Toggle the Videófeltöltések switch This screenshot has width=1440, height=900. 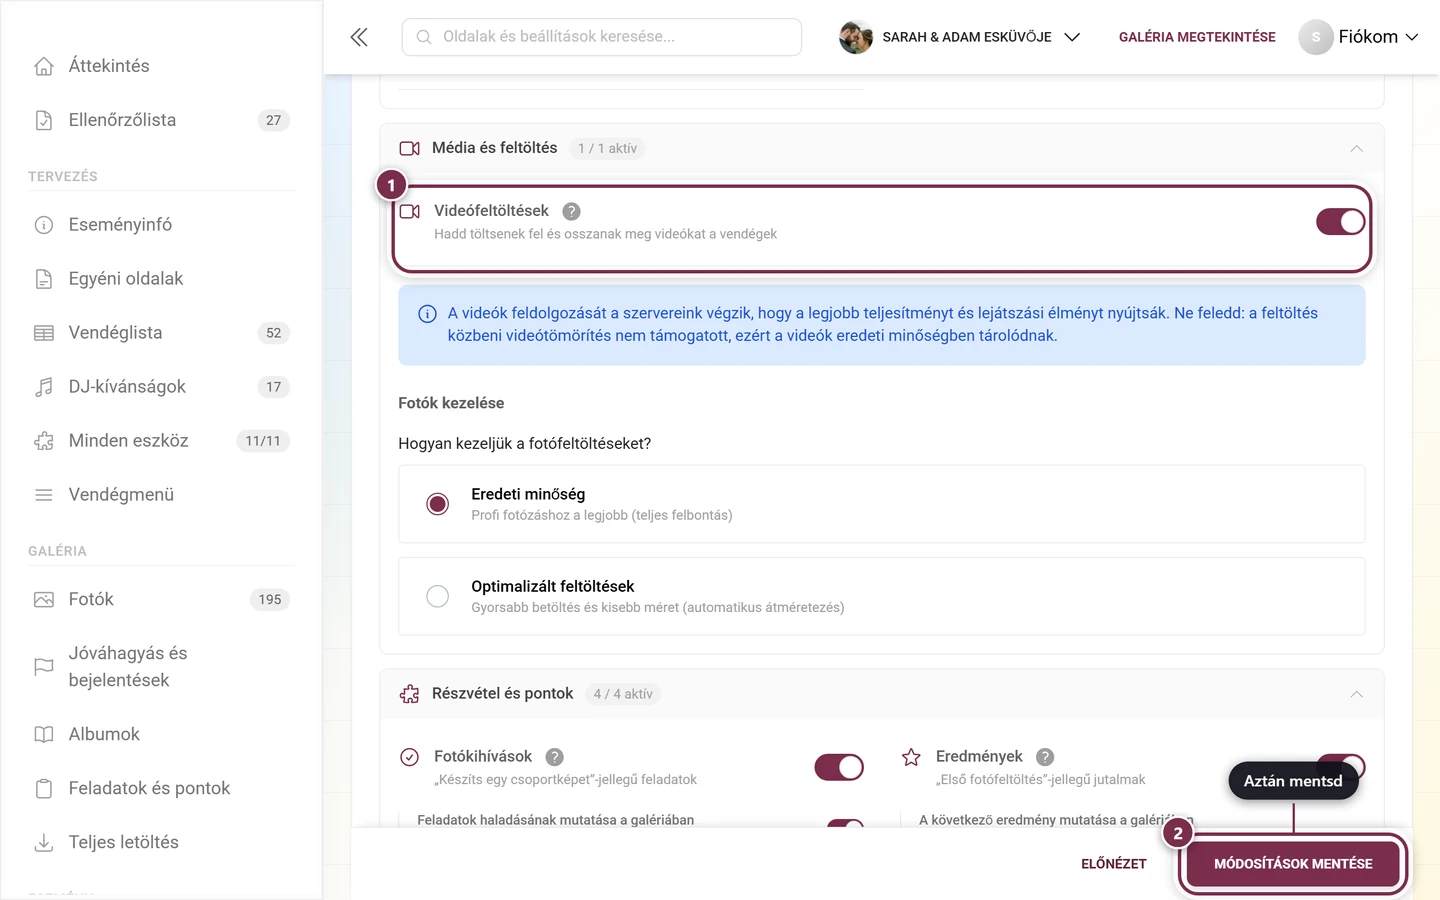click(x=1341, y=222)
